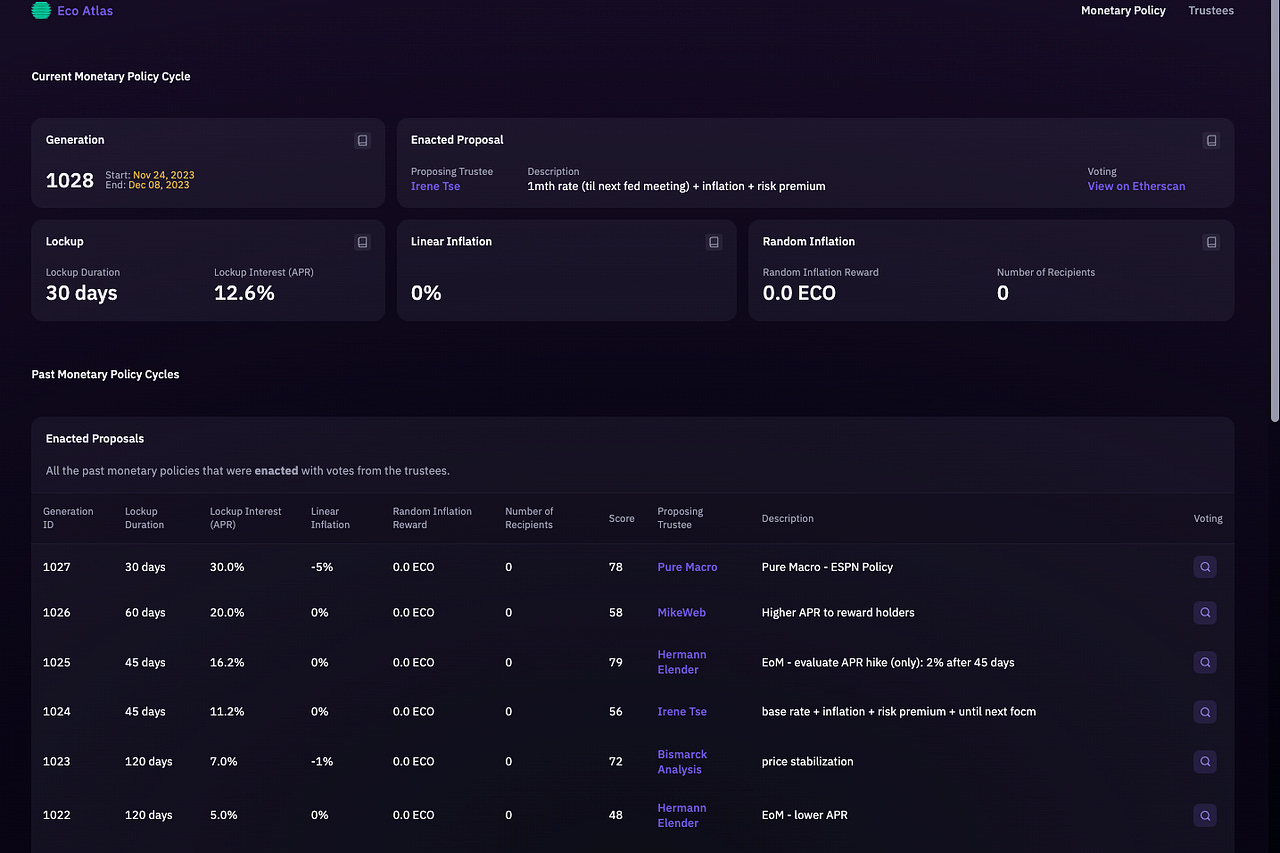Click the 30.0% APR cell
Viewport: 1280px width, 853px height.
tap(227, 567)
